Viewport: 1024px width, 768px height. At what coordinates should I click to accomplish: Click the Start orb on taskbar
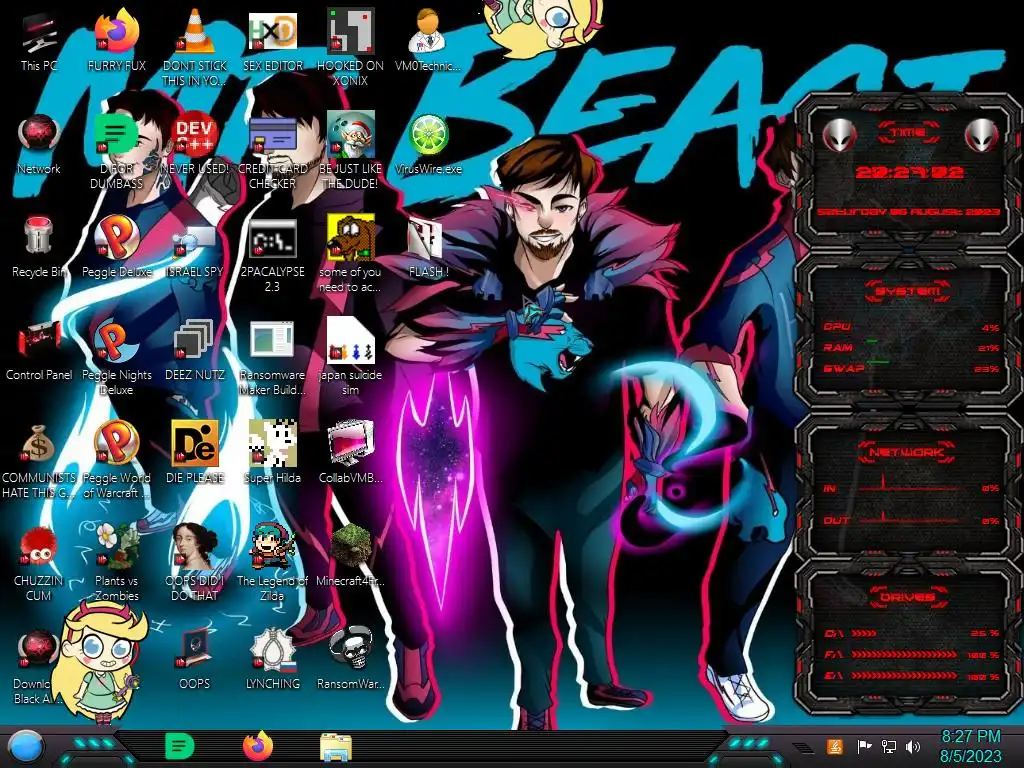25,746
